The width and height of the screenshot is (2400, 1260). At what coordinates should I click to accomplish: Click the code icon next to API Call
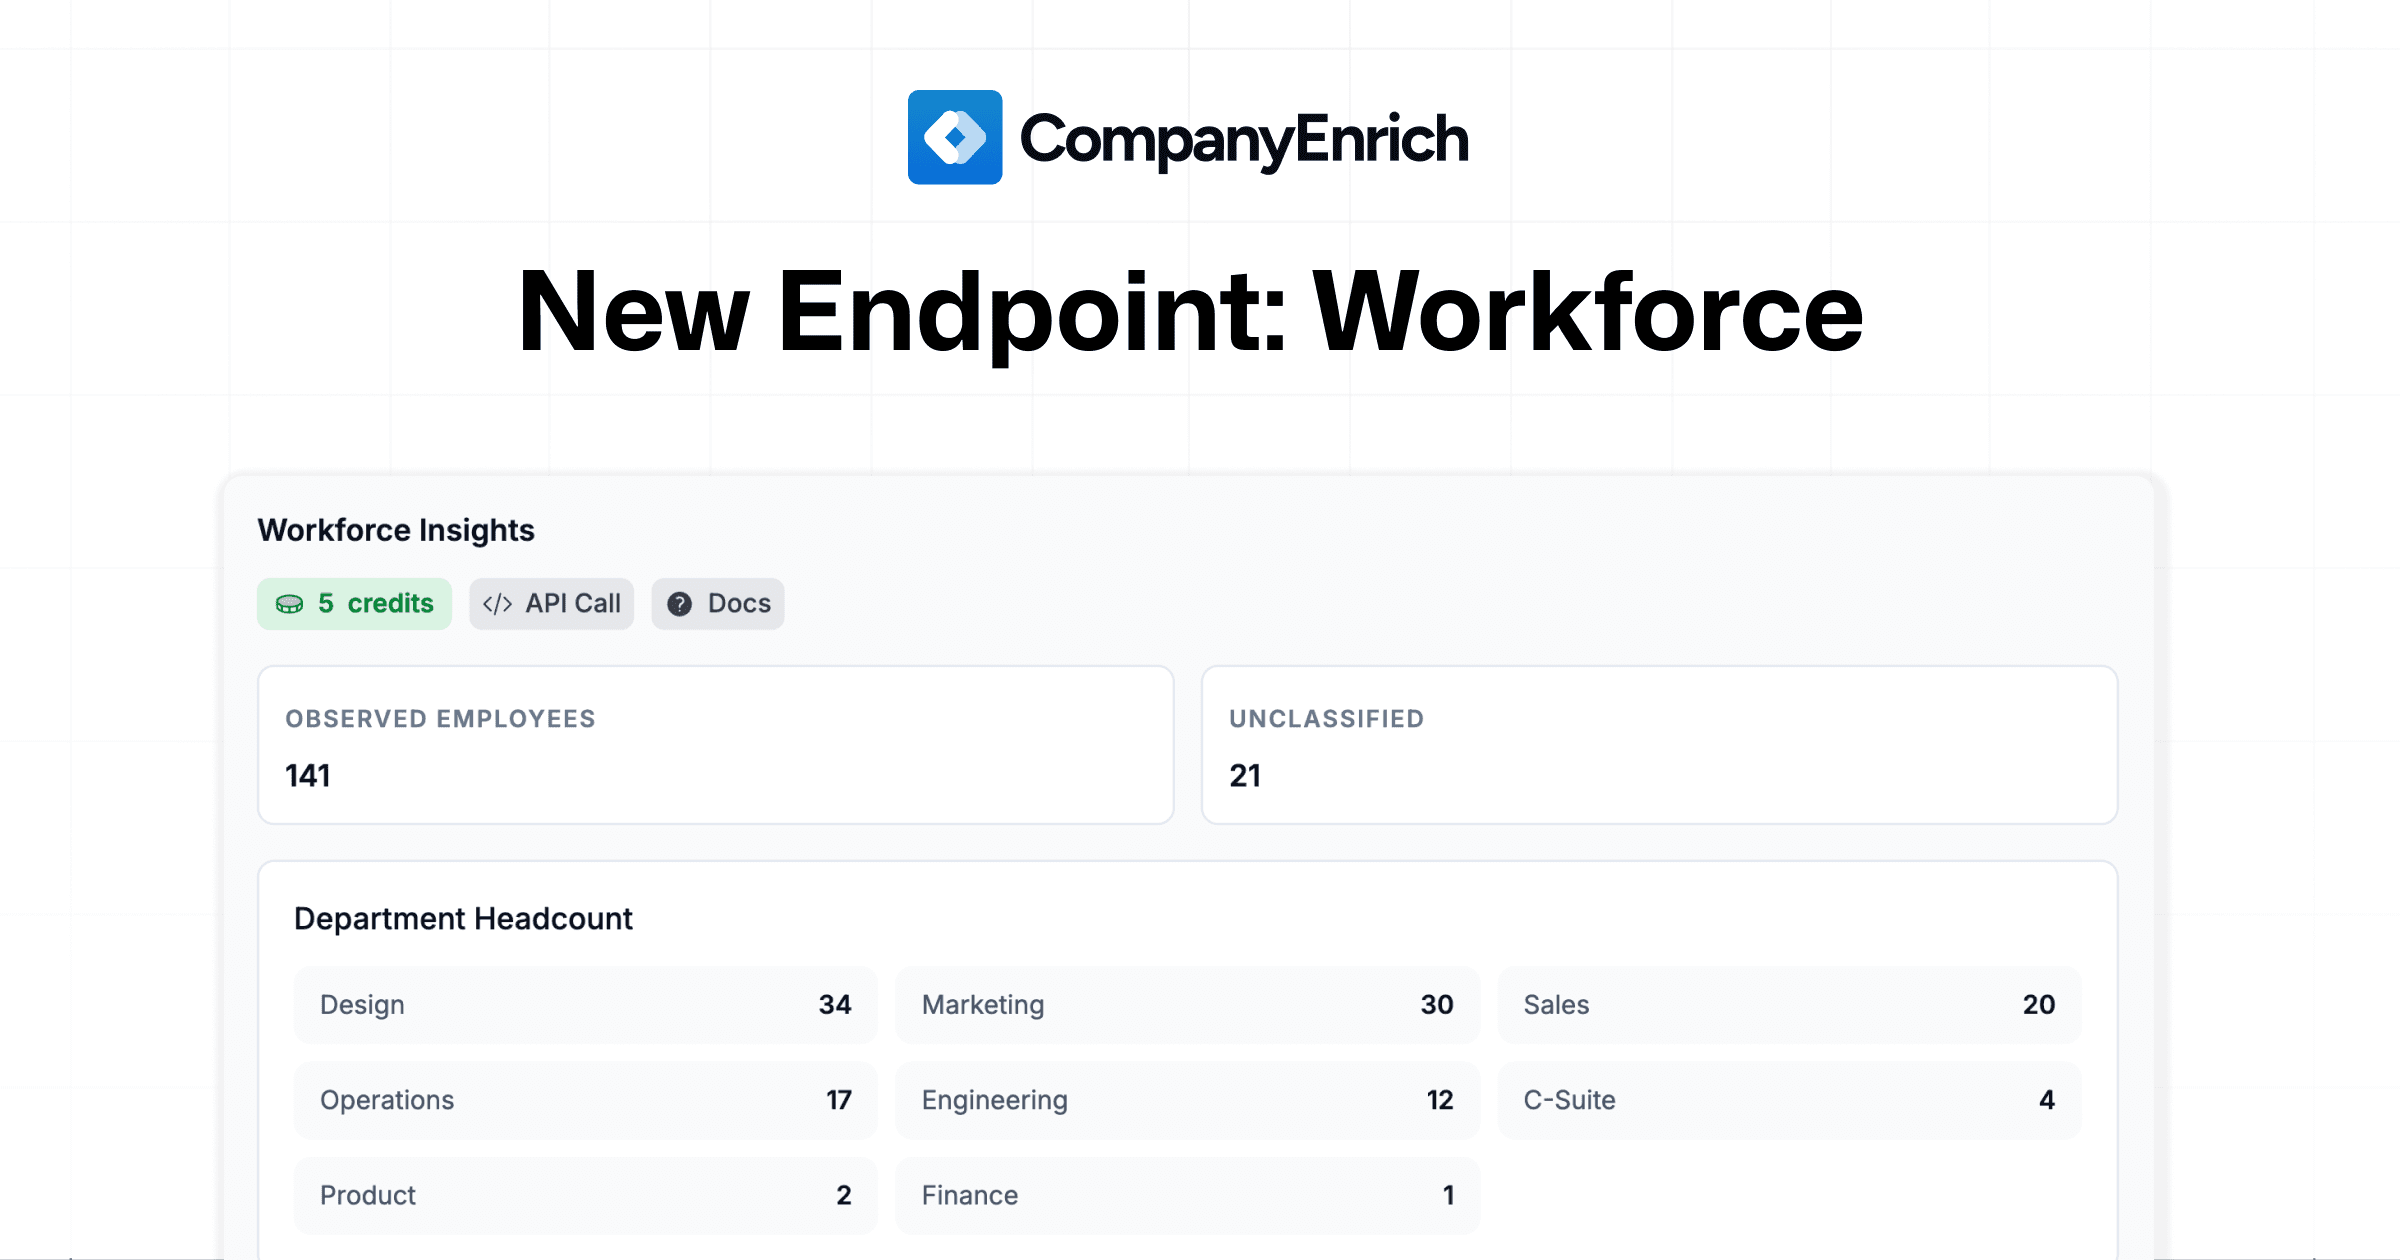pos(497,603)
